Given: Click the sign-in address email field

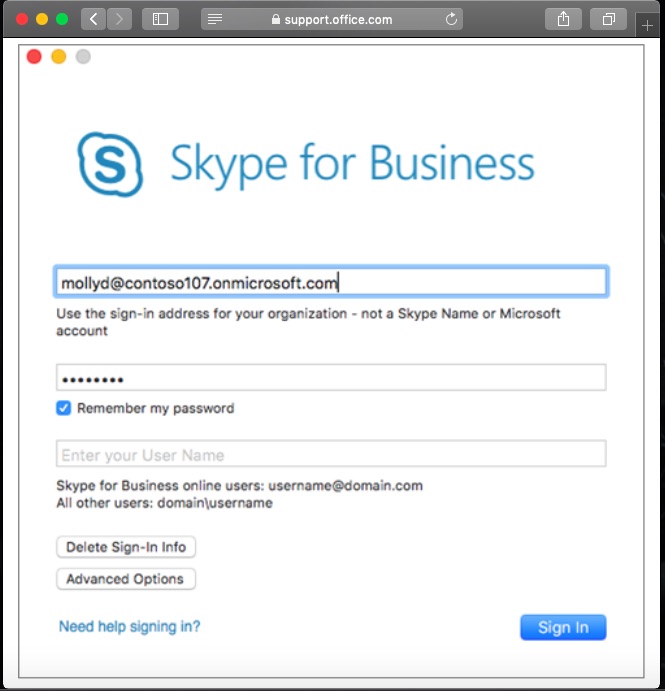Looking at the screenshot, I should (x=331, y=283).
